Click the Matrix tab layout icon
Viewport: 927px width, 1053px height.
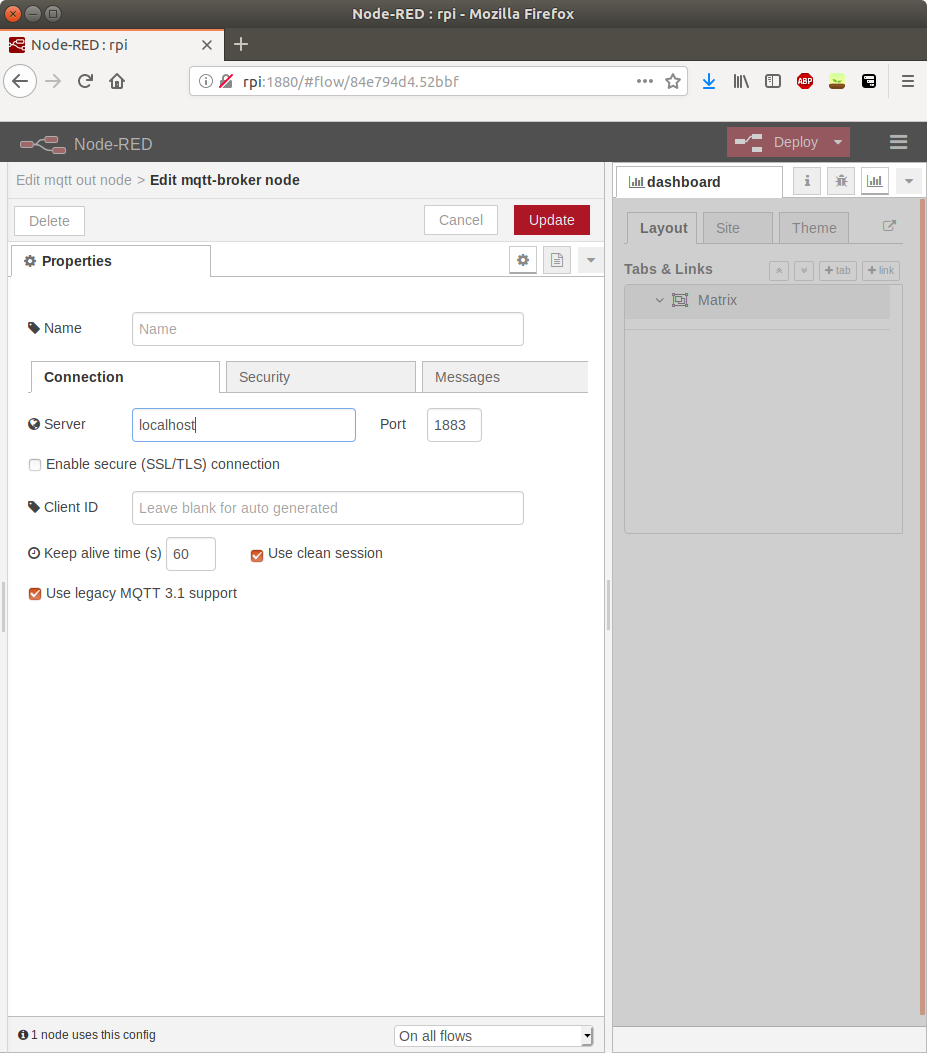click(680, 300)
